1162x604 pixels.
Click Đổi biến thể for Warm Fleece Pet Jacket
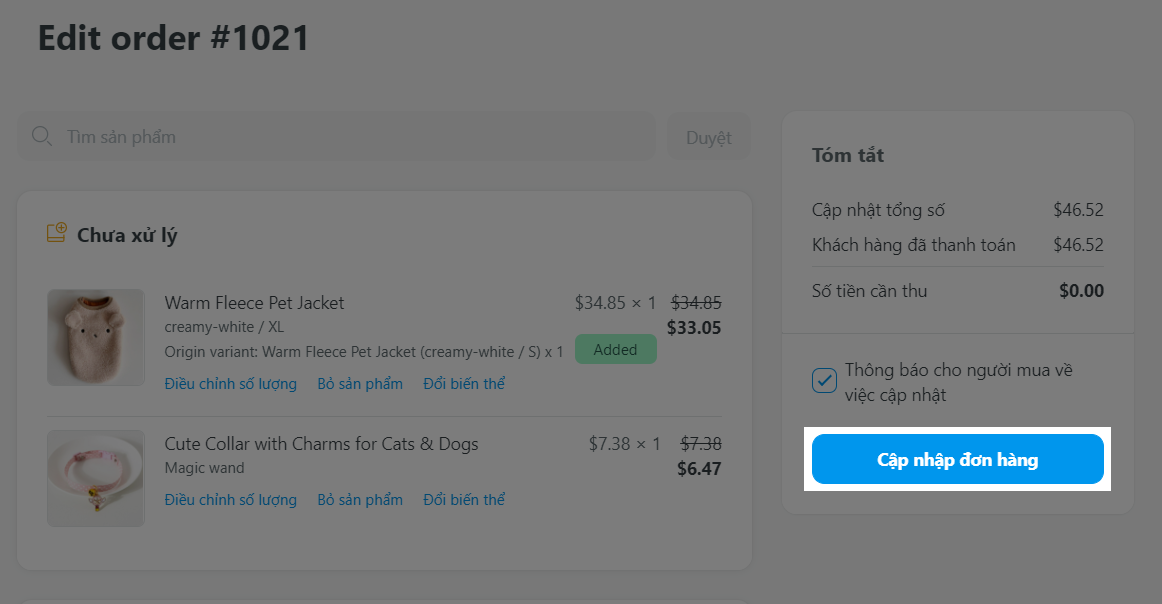[464, 384]
